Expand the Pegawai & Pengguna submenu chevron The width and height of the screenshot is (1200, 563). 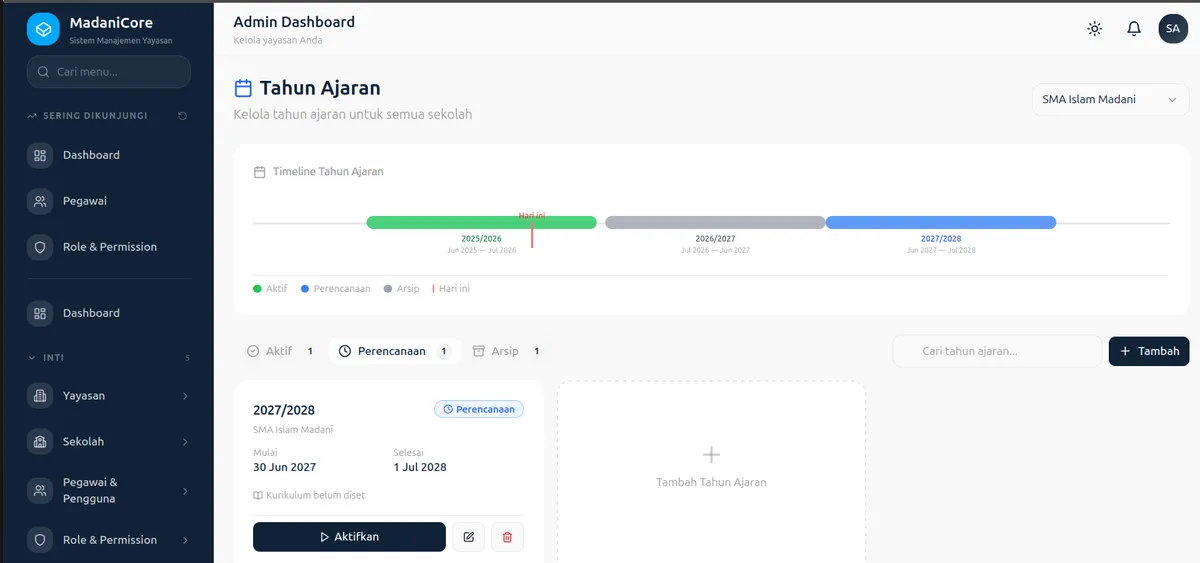185,491
